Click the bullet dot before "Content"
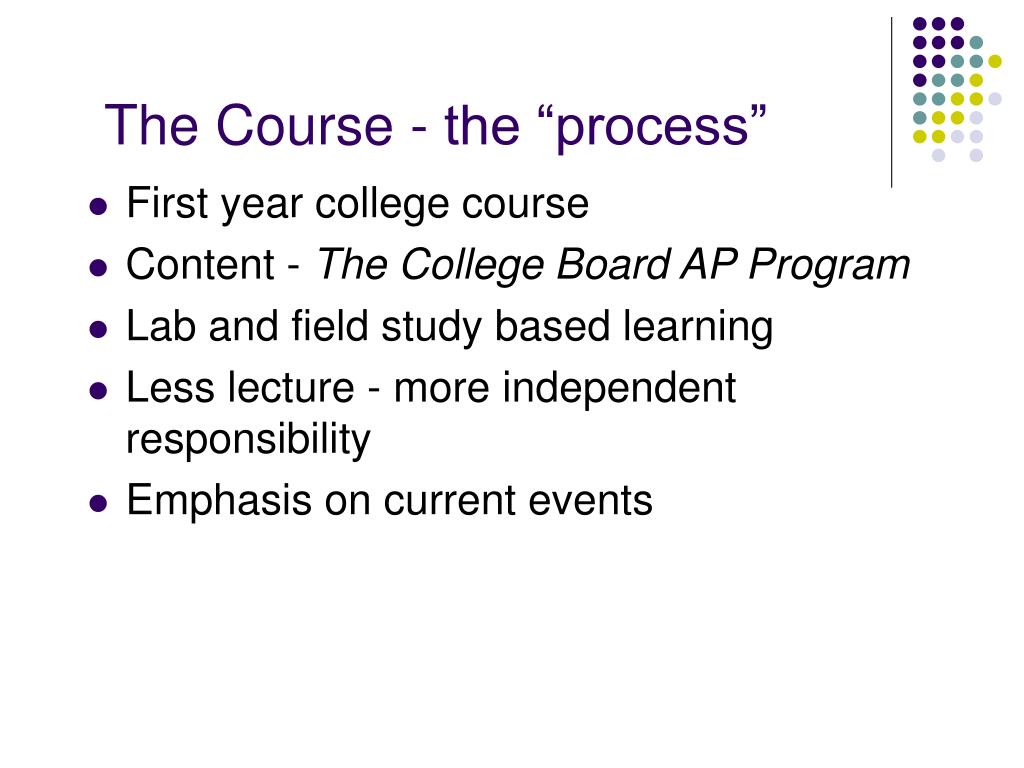Screen dimensions: 1024x768 click(98, 268)
